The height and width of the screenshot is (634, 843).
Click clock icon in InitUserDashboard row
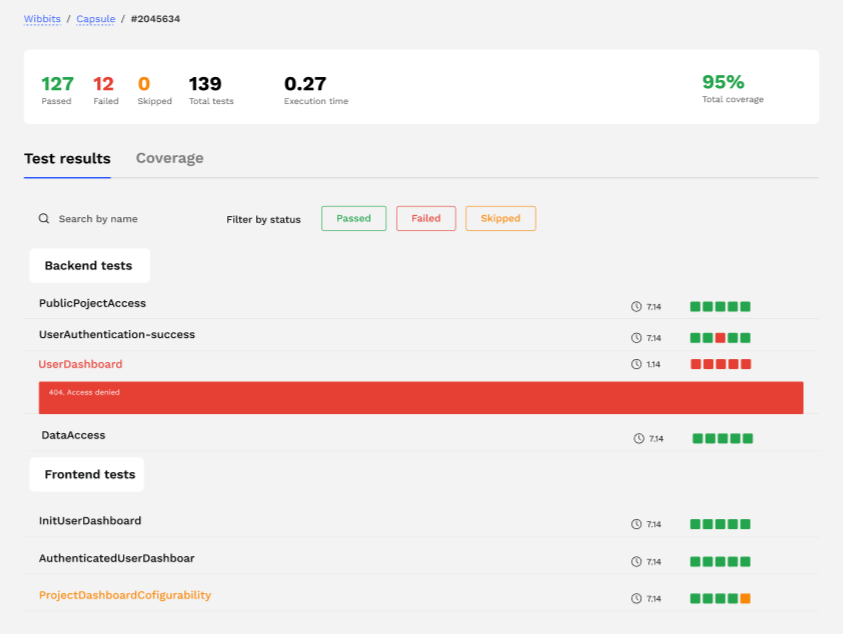tap(636, 524)
